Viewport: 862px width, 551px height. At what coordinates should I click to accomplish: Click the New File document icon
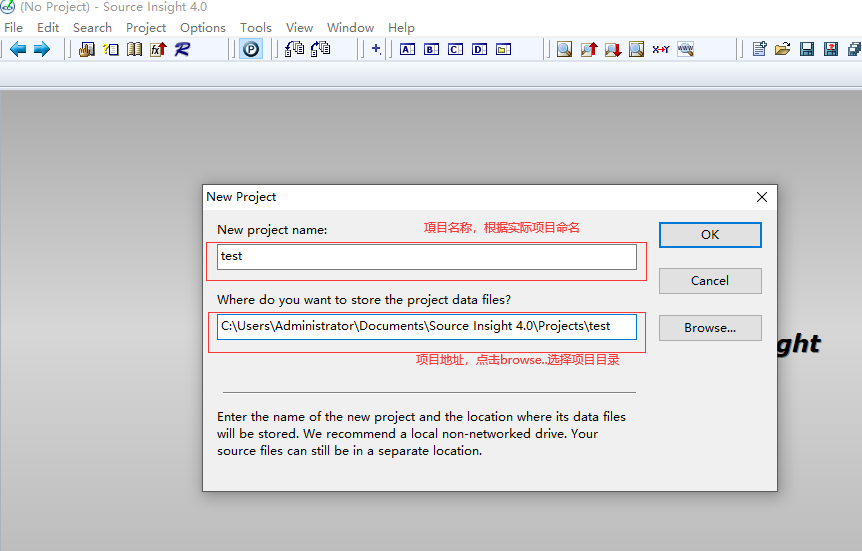point(759,49)
